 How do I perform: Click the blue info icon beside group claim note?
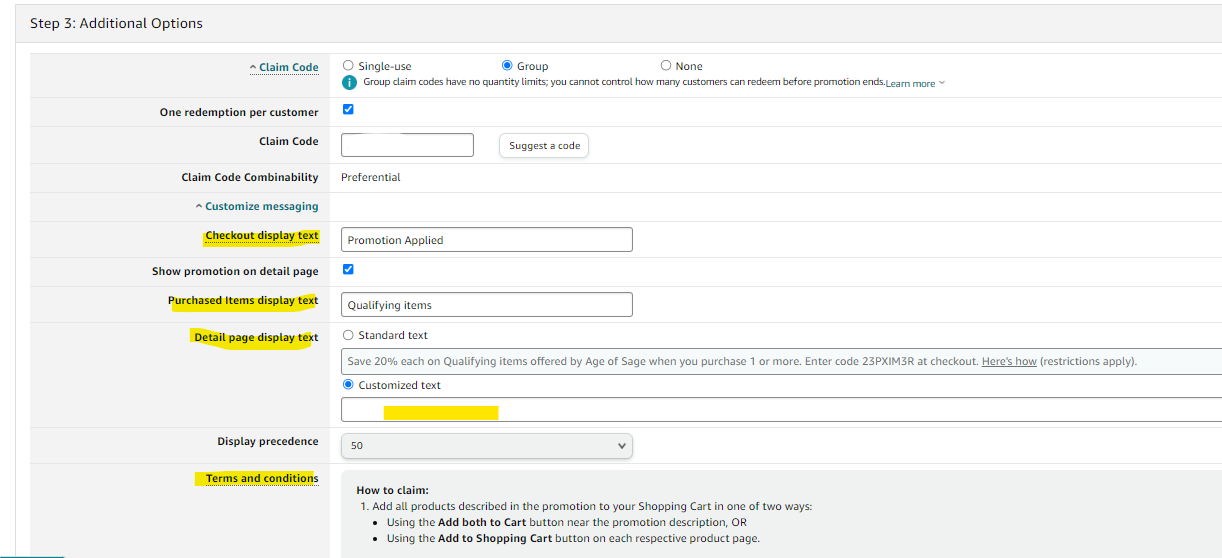coord(349,82)
